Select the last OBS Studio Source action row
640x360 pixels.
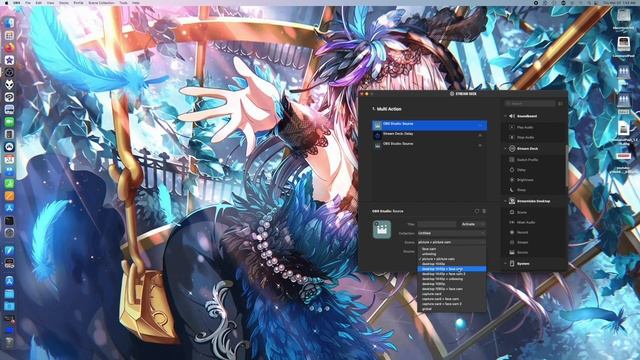429,145
